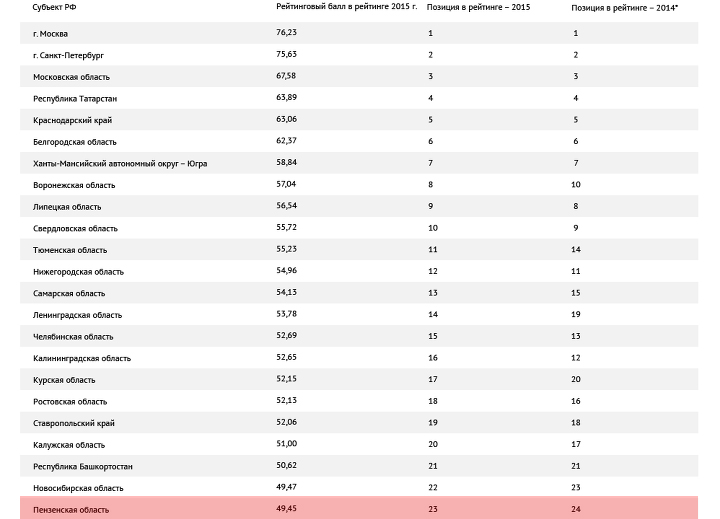Select the score cell 58,84
Image resolution: width=720 pixels, height=519 pixels.
point(286,163)
